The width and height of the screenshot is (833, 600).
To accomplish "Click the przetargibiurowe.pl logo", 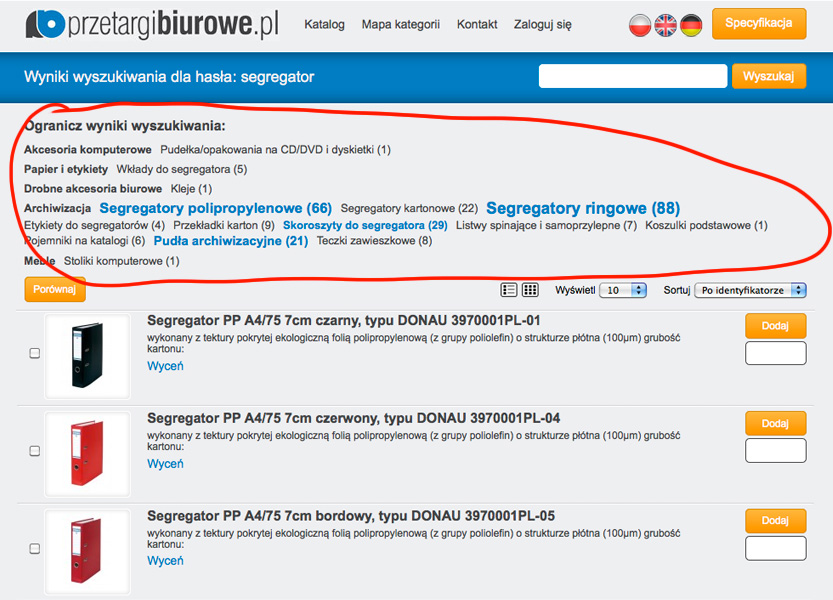I will tap(152, 24).
